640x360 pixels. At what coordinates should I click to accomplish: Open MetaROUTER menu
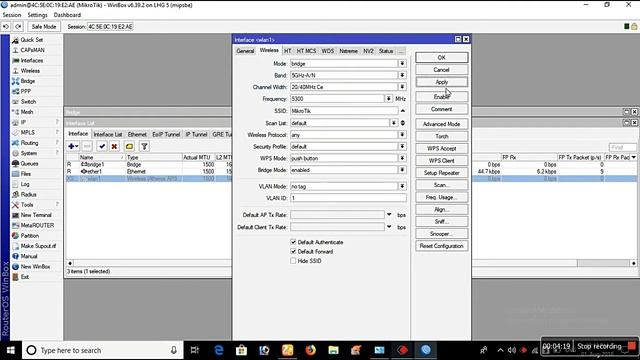coord(37,225)
